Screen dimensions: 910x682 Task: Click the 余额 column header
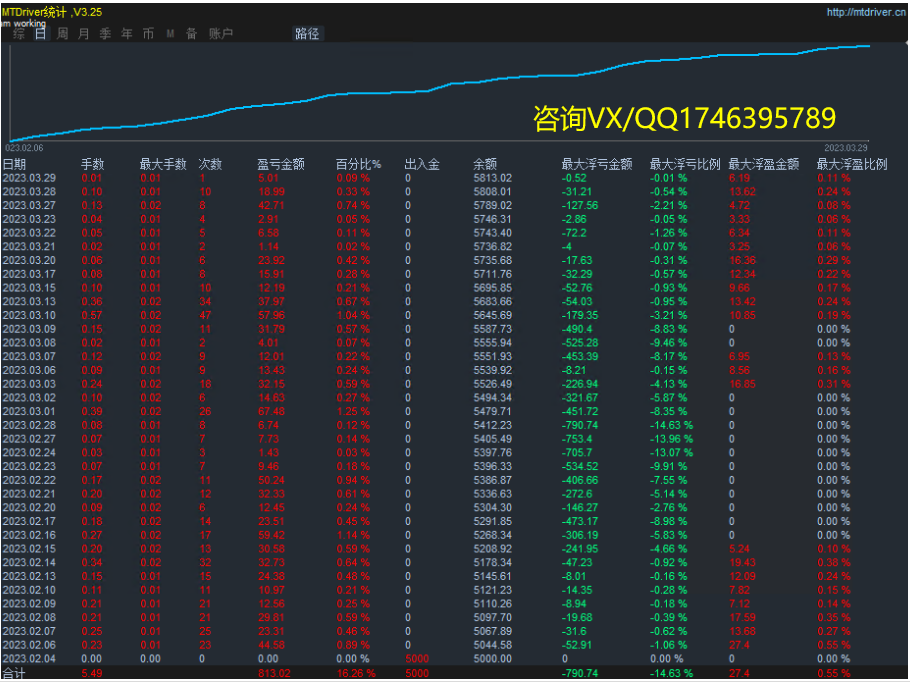tap(485, 164)
